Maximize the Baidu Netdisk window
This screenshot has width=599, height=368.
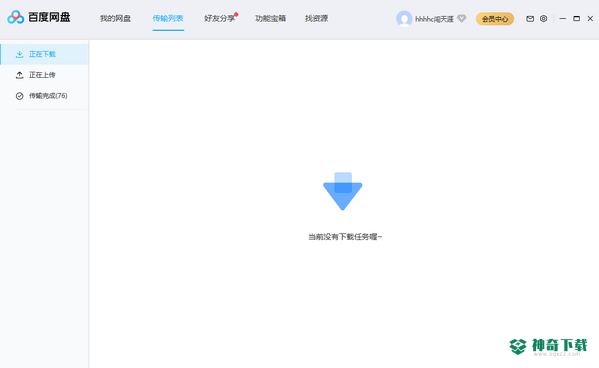tap(576, 18)
